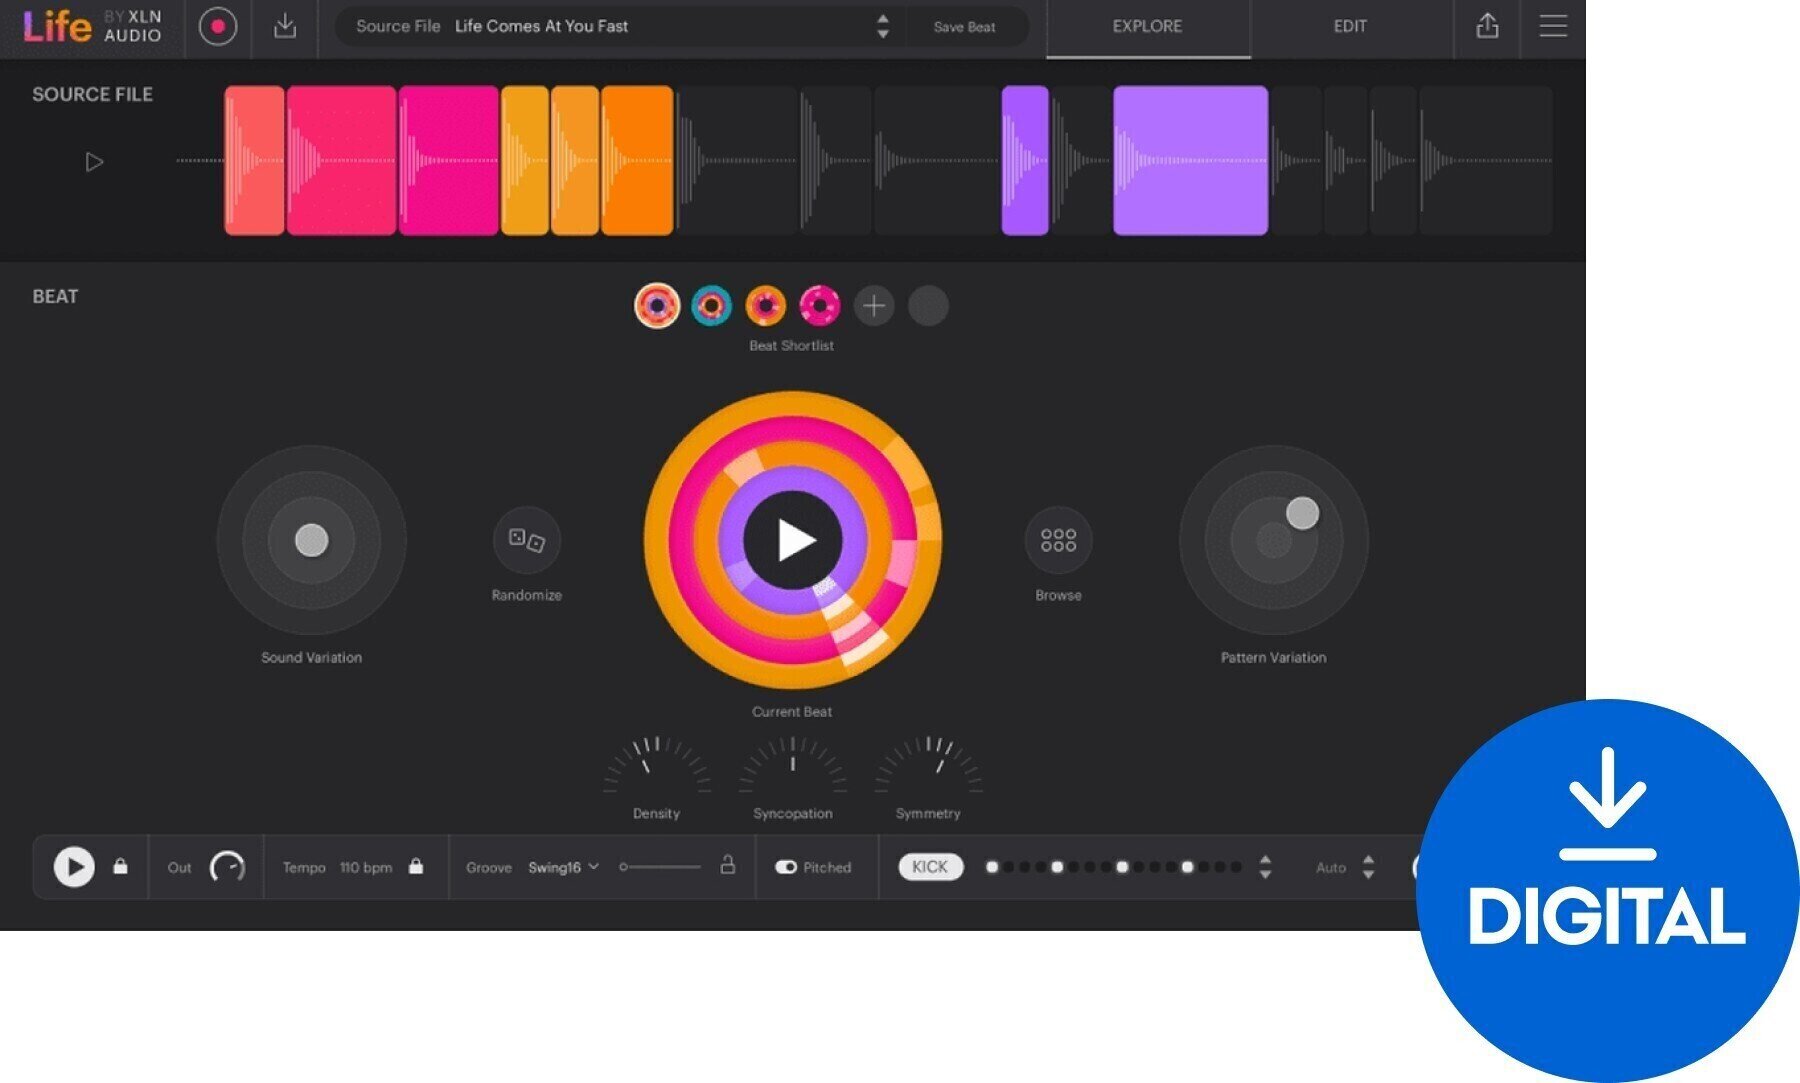The width and height of the screenshot is (1800, 1083).
Task: Click the KICK pill button
Action: (x=929, y=867)
